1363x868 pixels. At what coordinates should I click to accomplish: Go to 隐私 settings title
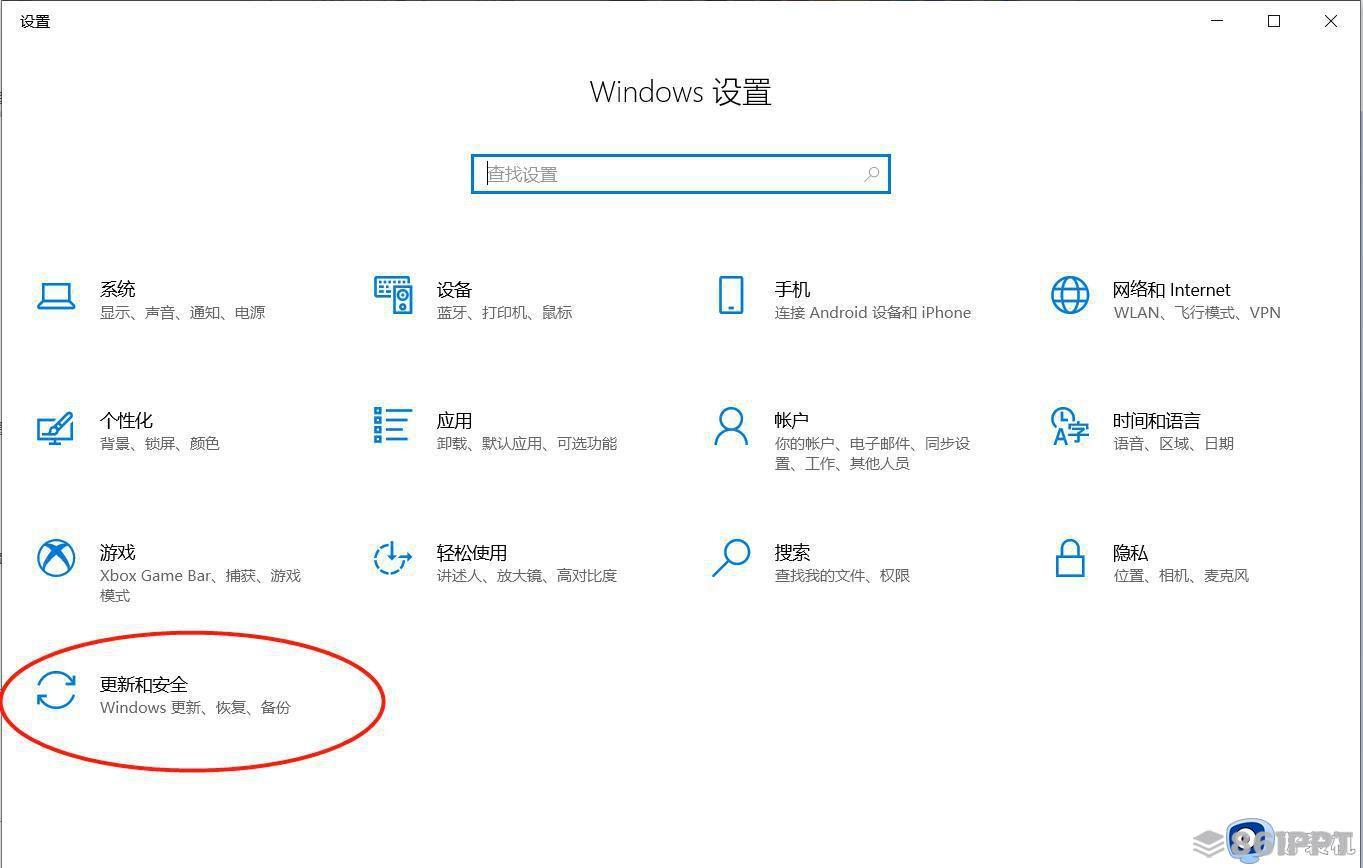1130,552
